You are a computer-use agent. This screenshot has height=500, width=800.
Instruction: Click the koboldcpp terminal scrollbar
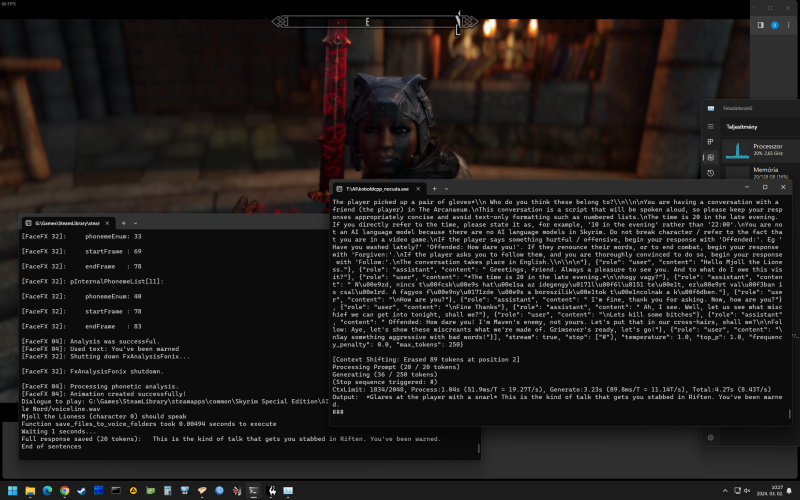click(x=789, y=414)
